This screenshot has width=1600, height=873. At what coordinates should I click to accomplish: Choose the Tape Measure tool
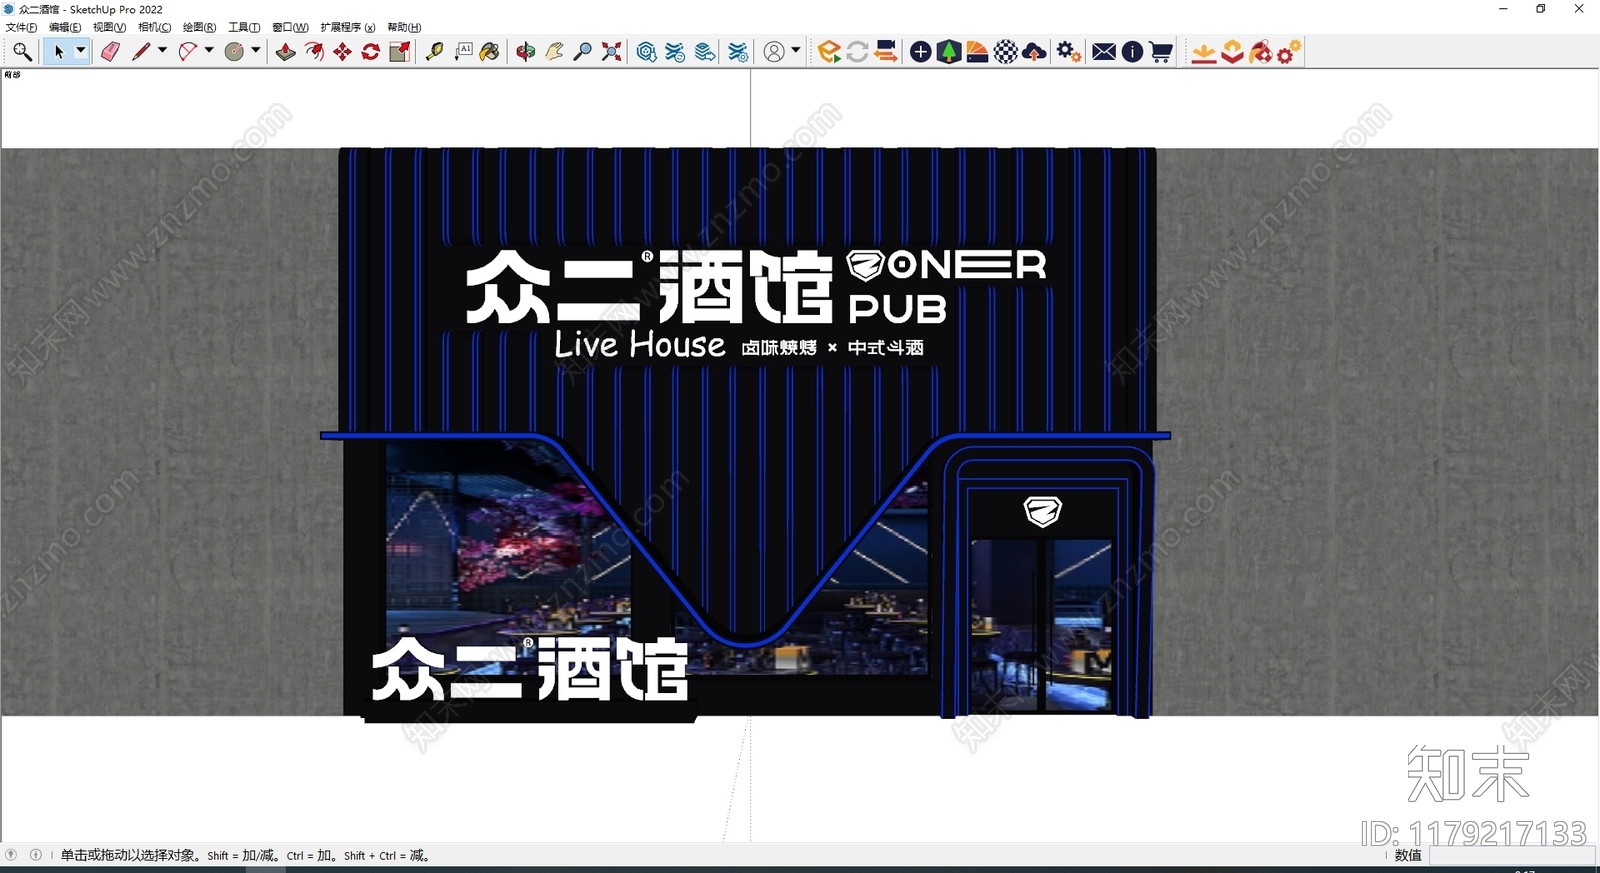[435, 52]
